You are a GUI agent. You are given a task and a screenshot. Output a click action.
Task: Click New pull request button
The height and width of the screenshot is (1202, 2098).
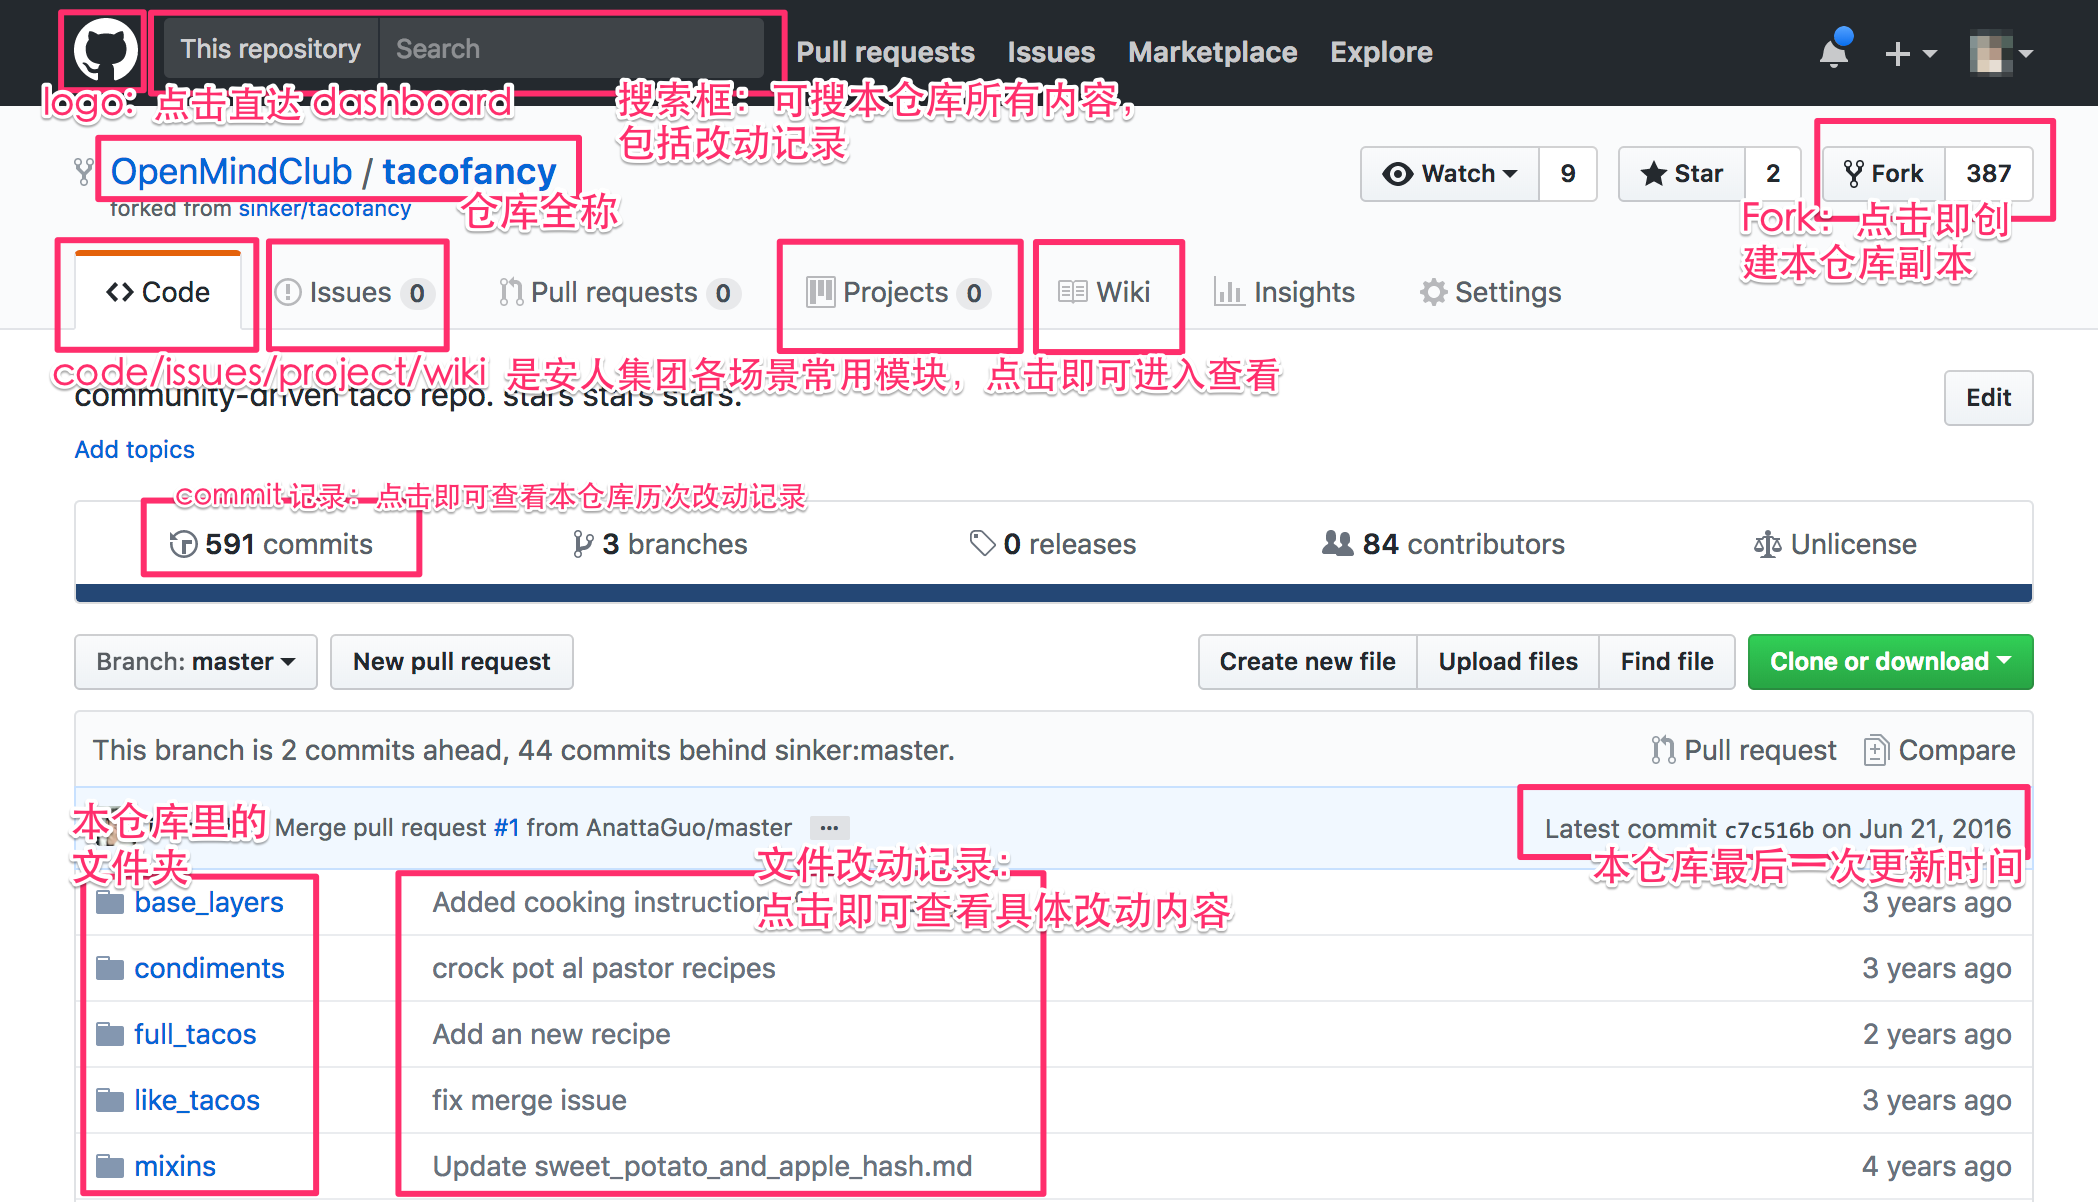point(452,662)
